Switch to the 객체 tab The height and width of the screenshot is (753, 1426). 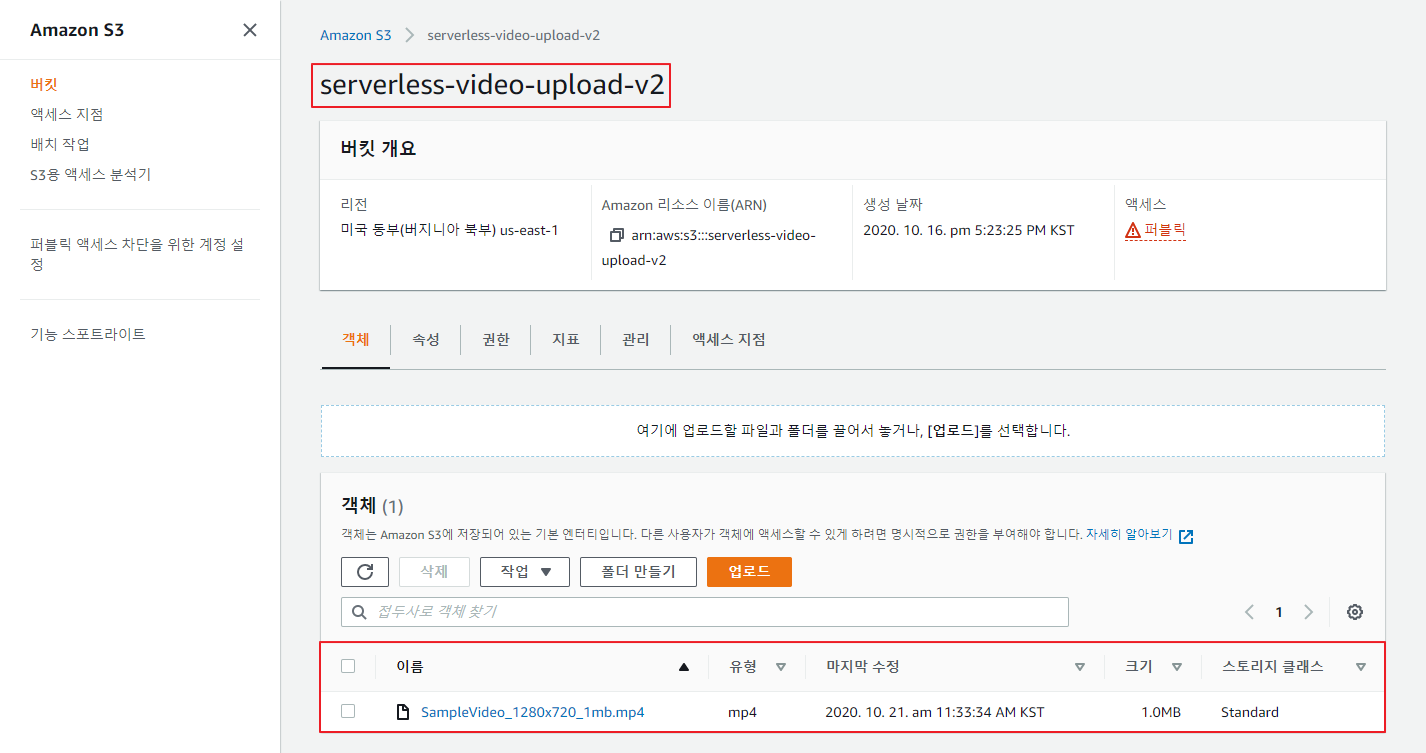point(356,340)
